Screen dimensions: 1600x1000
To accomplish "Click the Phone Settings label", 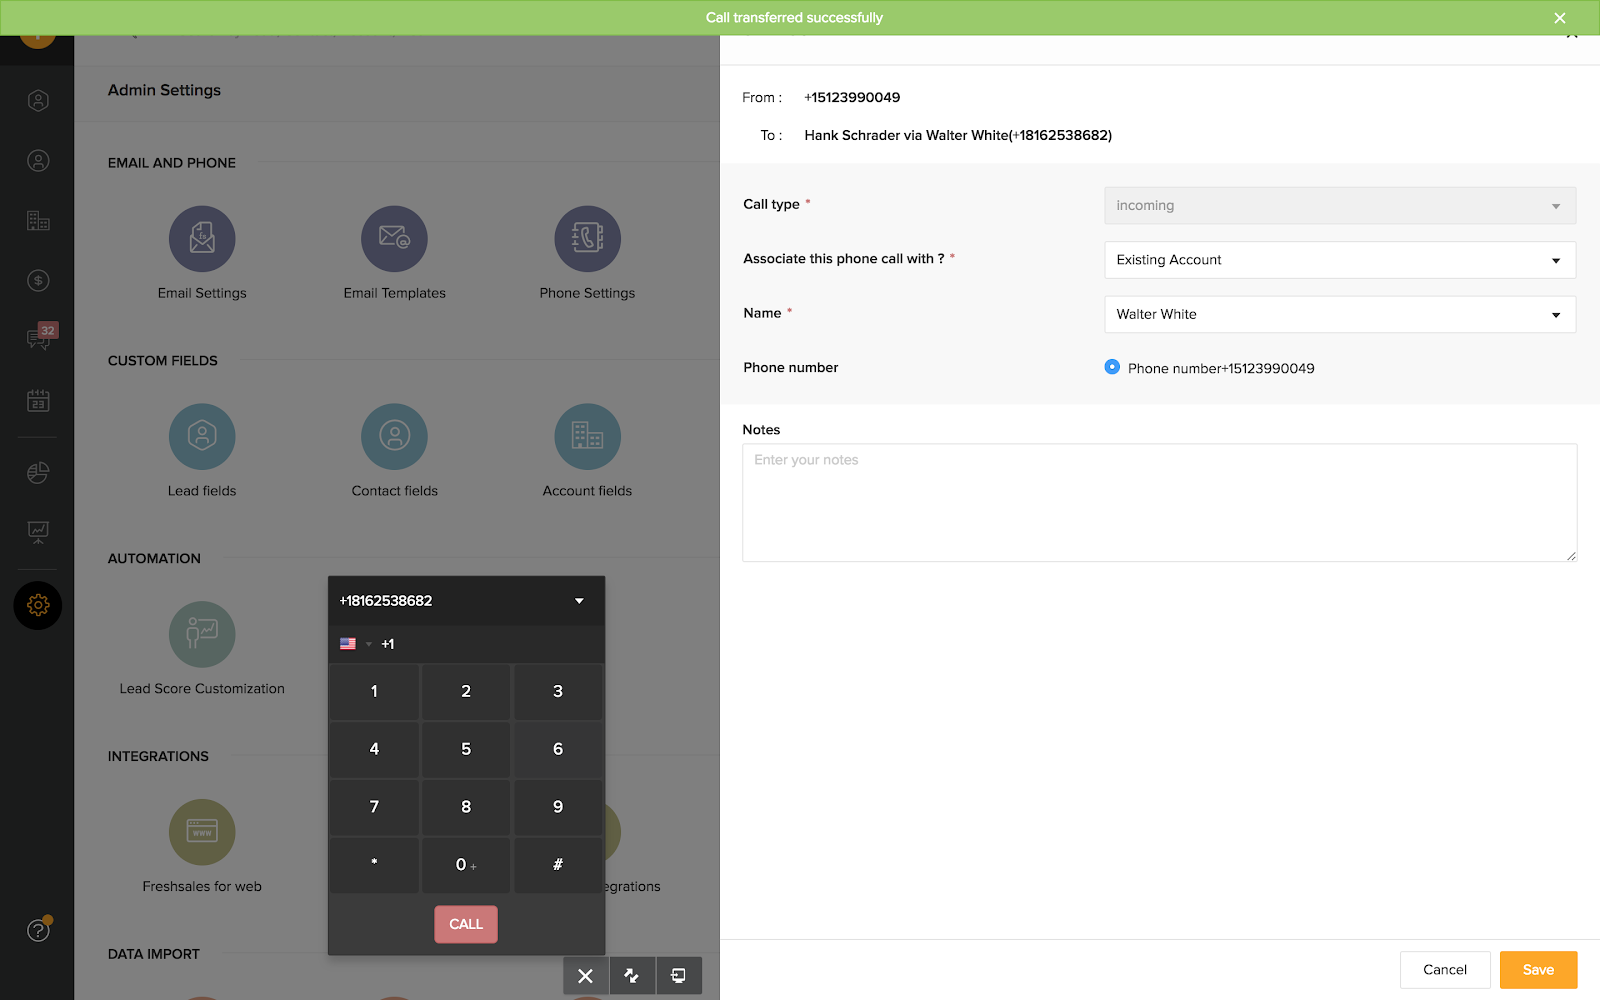I will 587,293.
